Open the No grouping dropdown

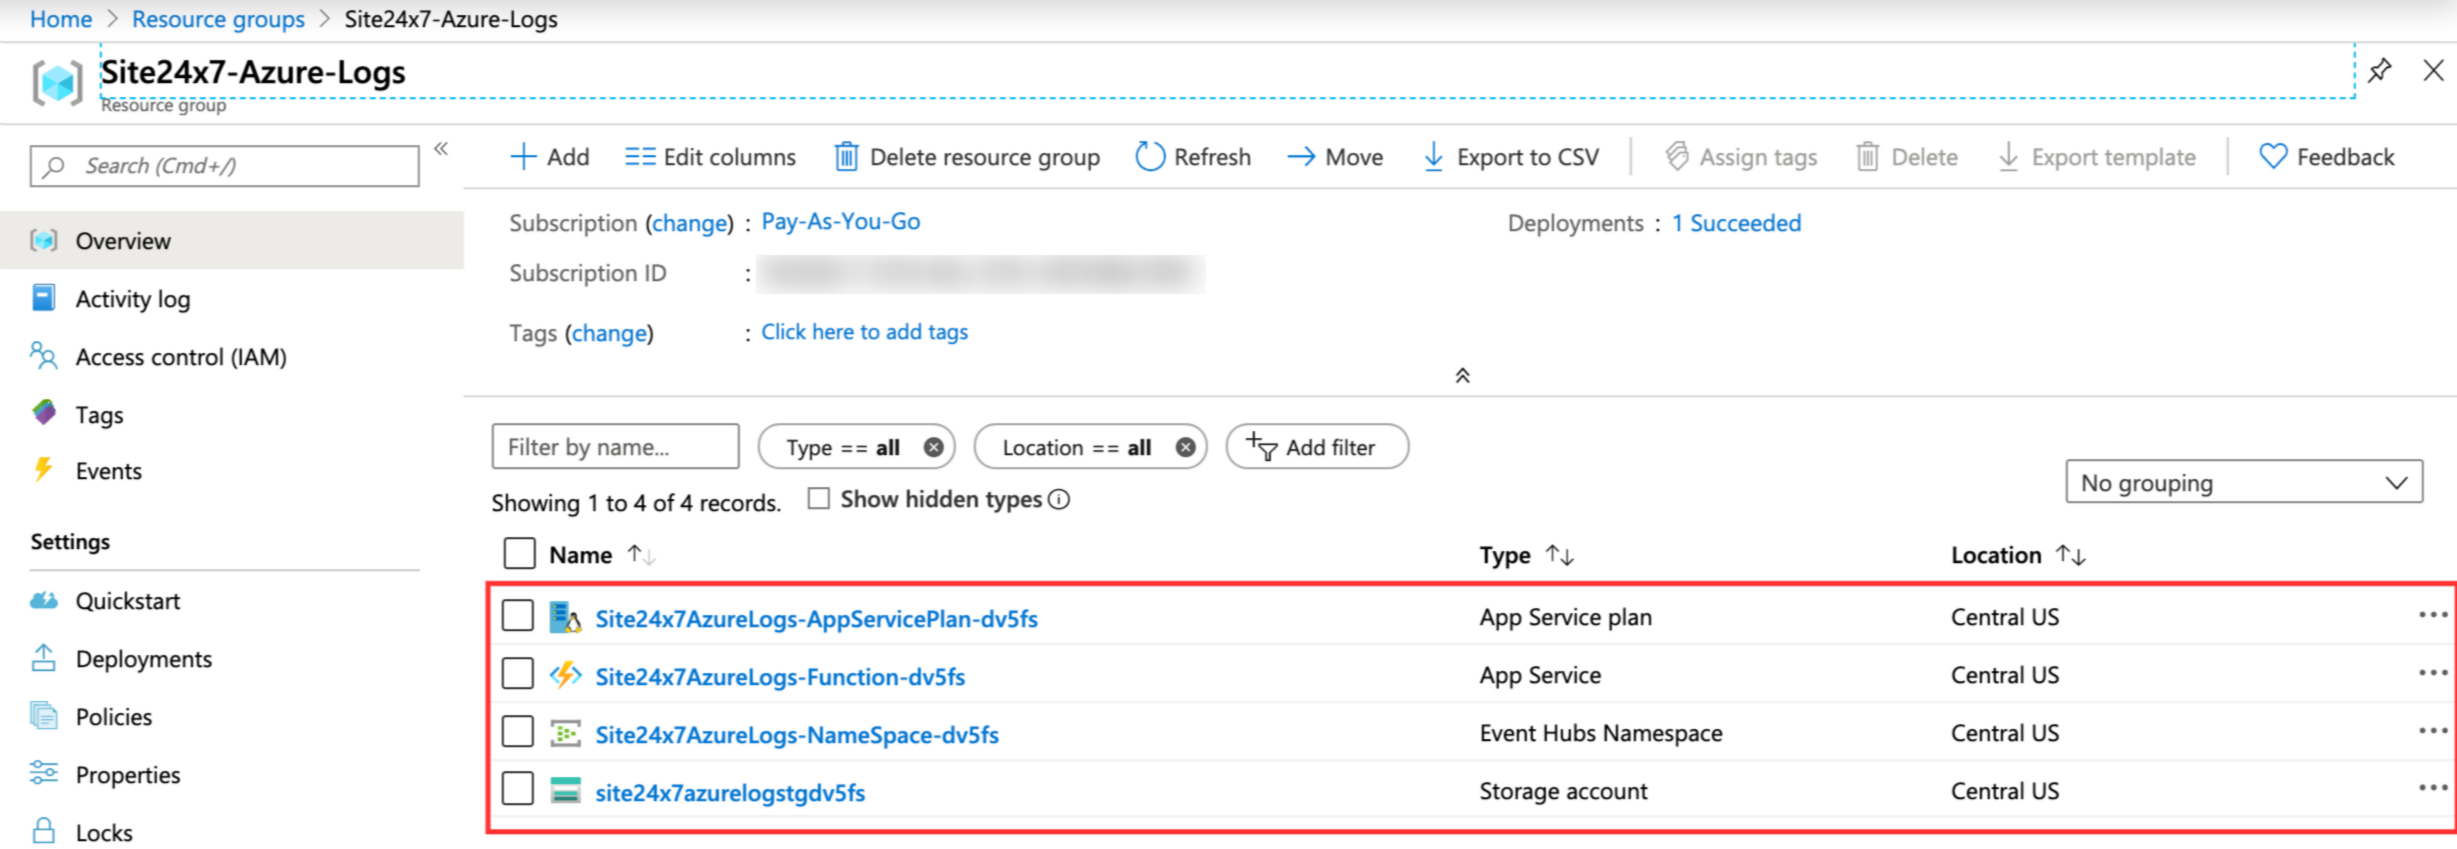[x=2244, y=482]
